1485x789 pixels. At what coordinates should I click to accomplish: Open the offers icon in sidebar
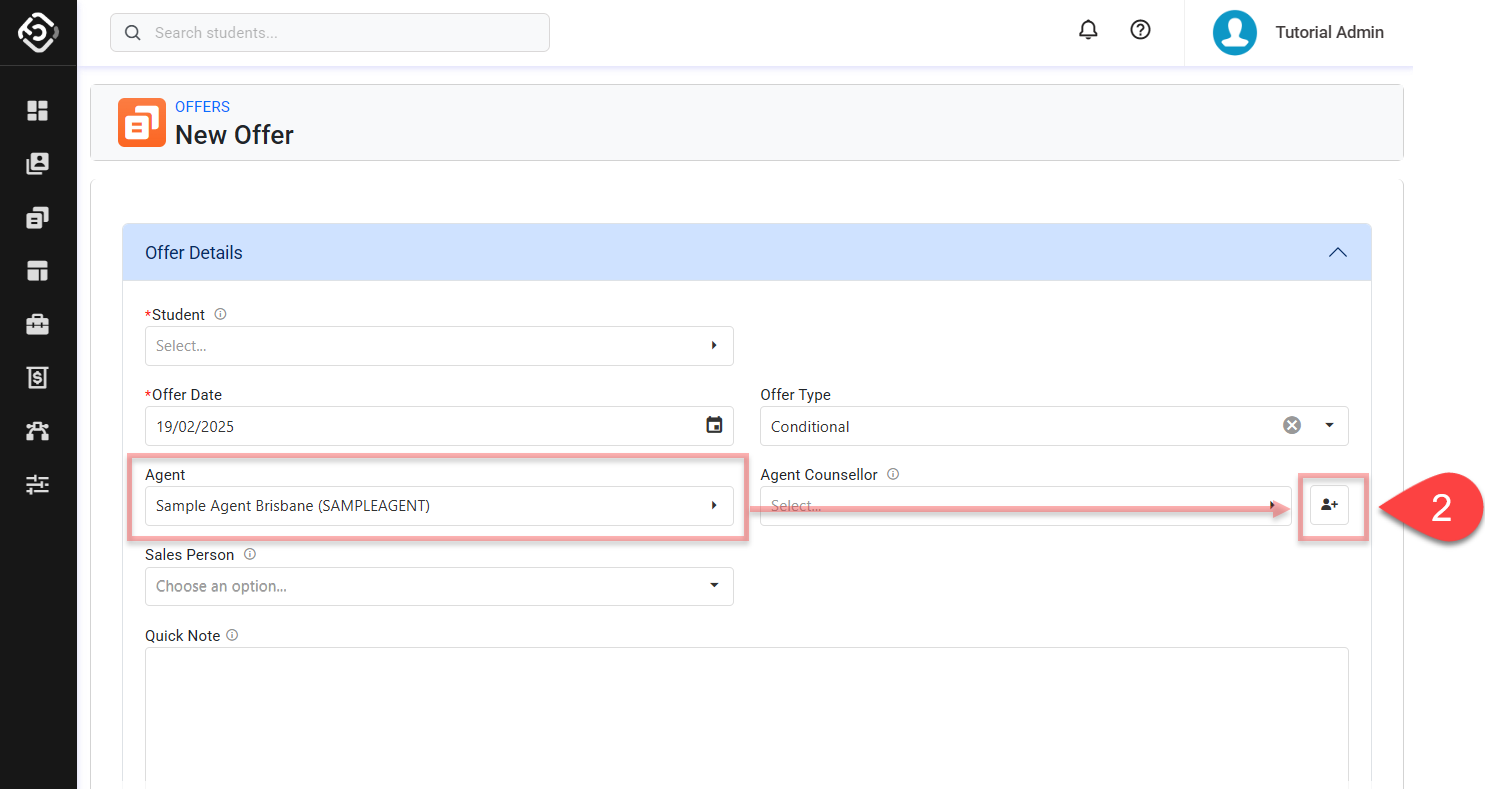(x=37, y=218)
